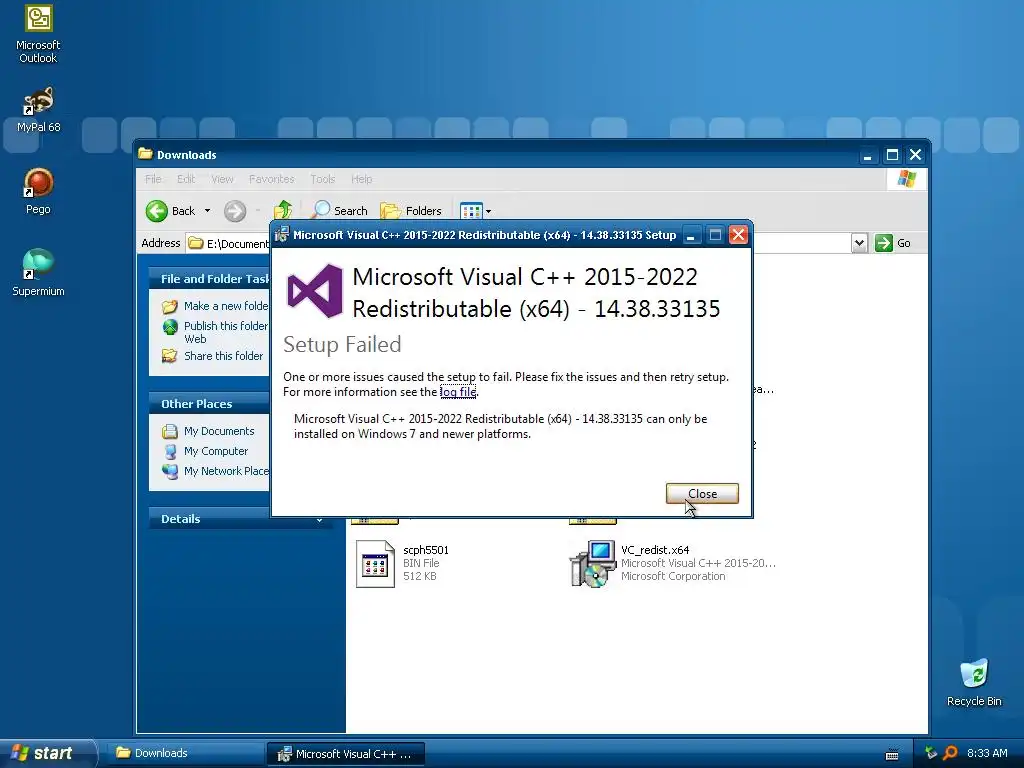Open My Network Places link

(216, 471)
